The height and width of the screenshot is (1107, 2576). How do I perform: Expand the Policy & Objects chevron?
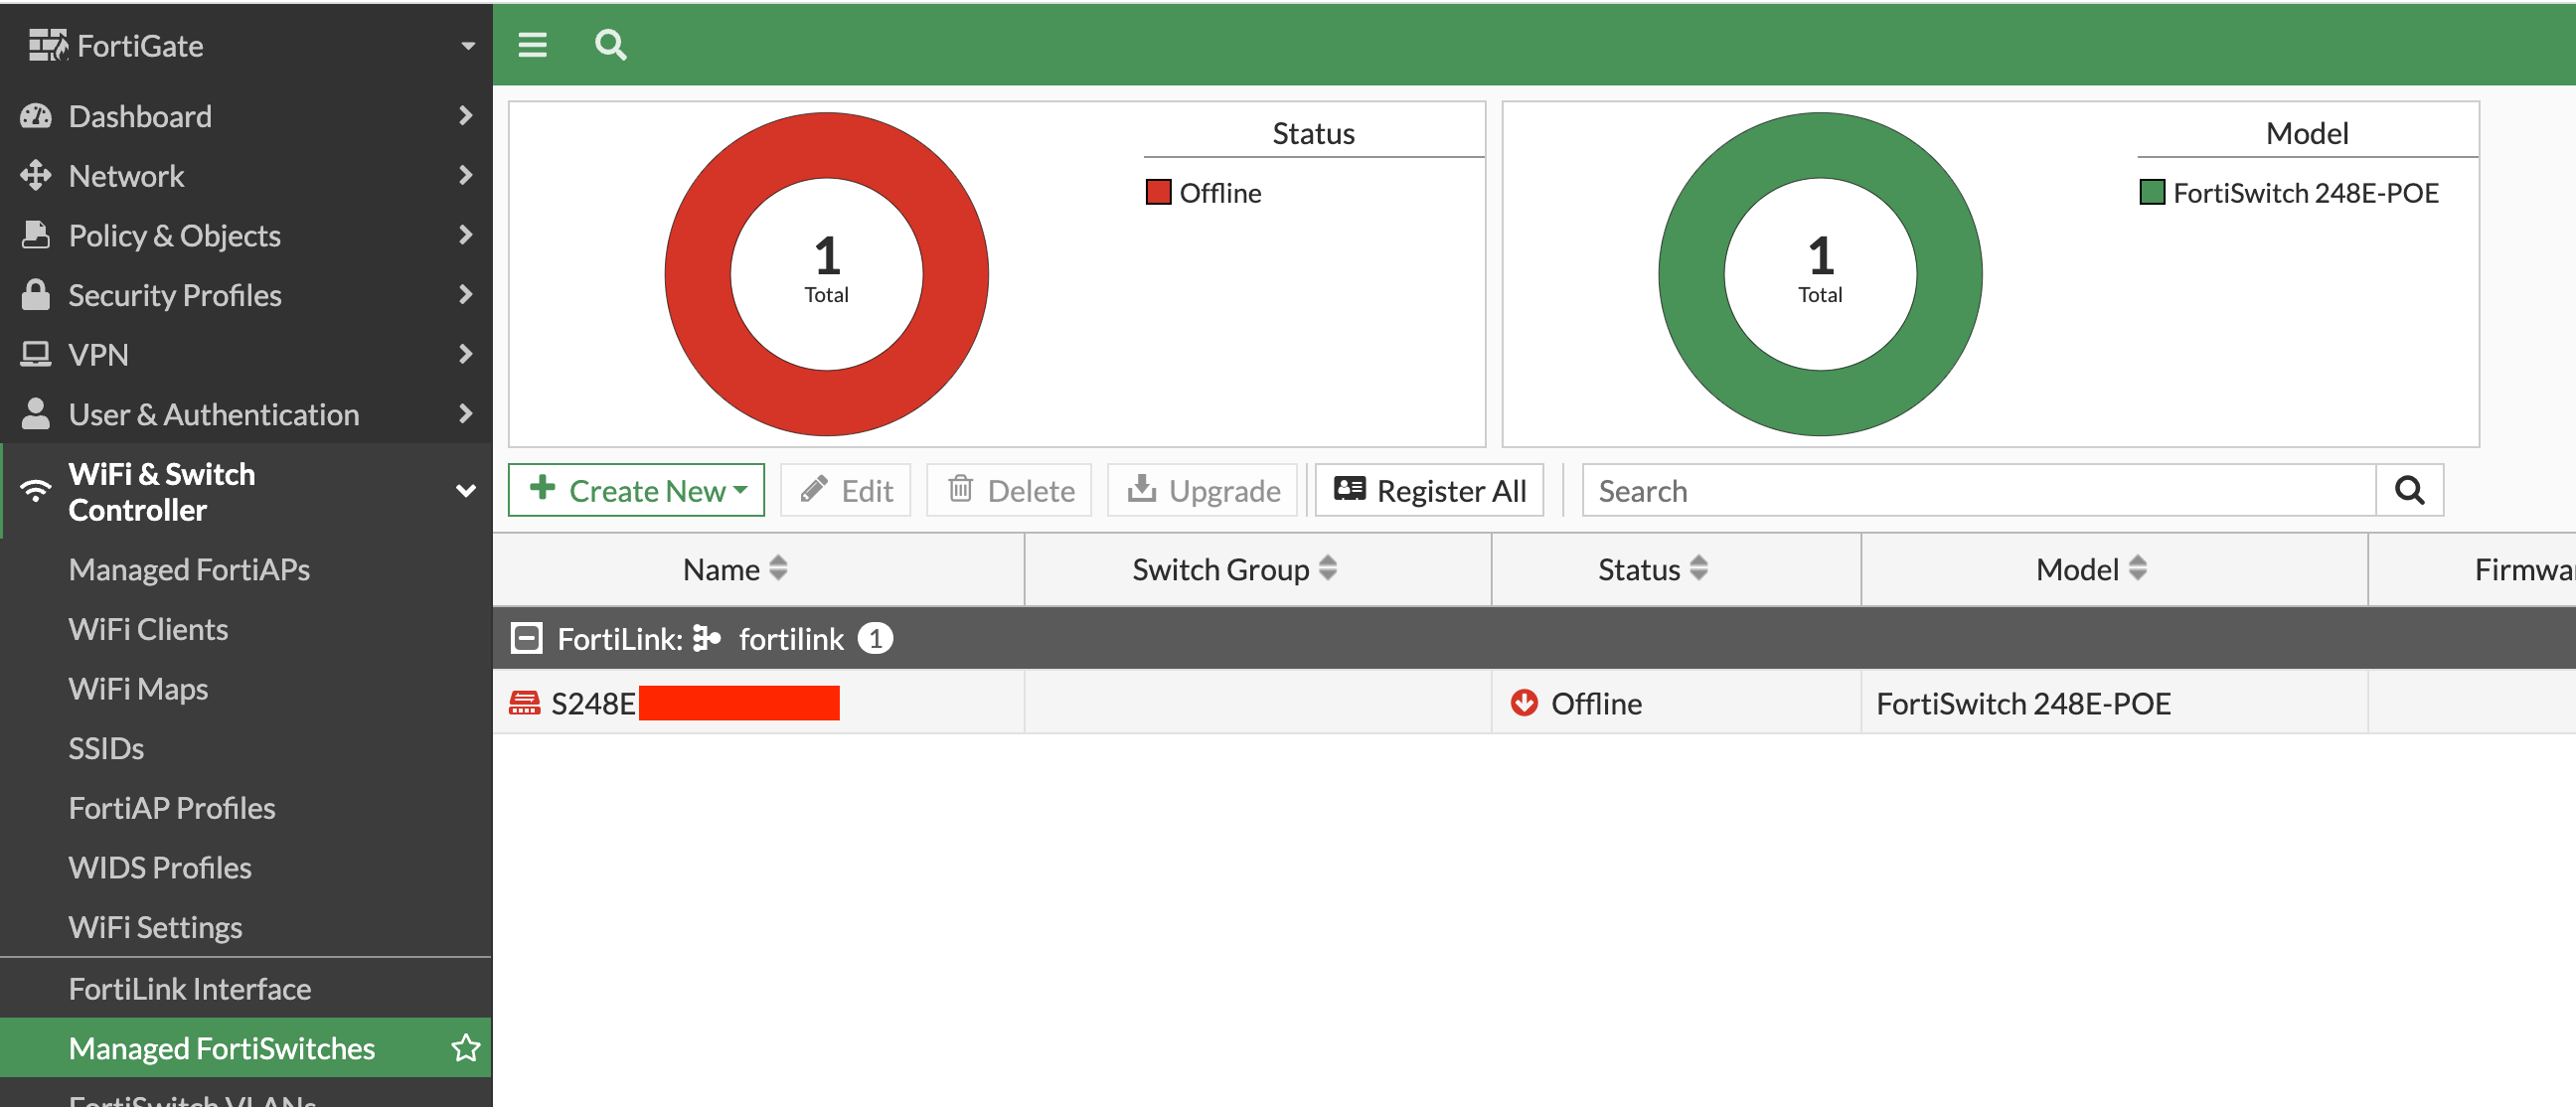pos(465,235)
